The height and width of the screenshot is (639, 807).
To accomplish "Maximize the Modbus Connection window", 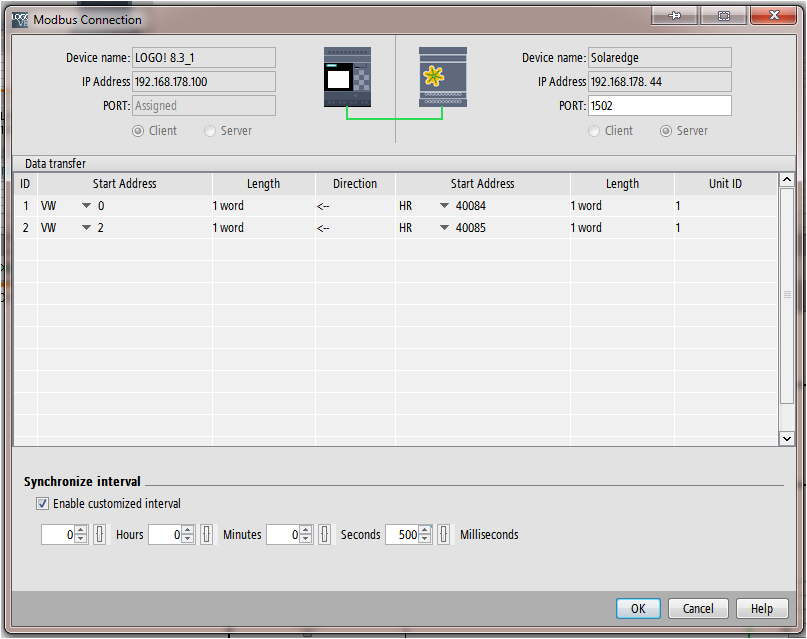I will tap(724, 15).
